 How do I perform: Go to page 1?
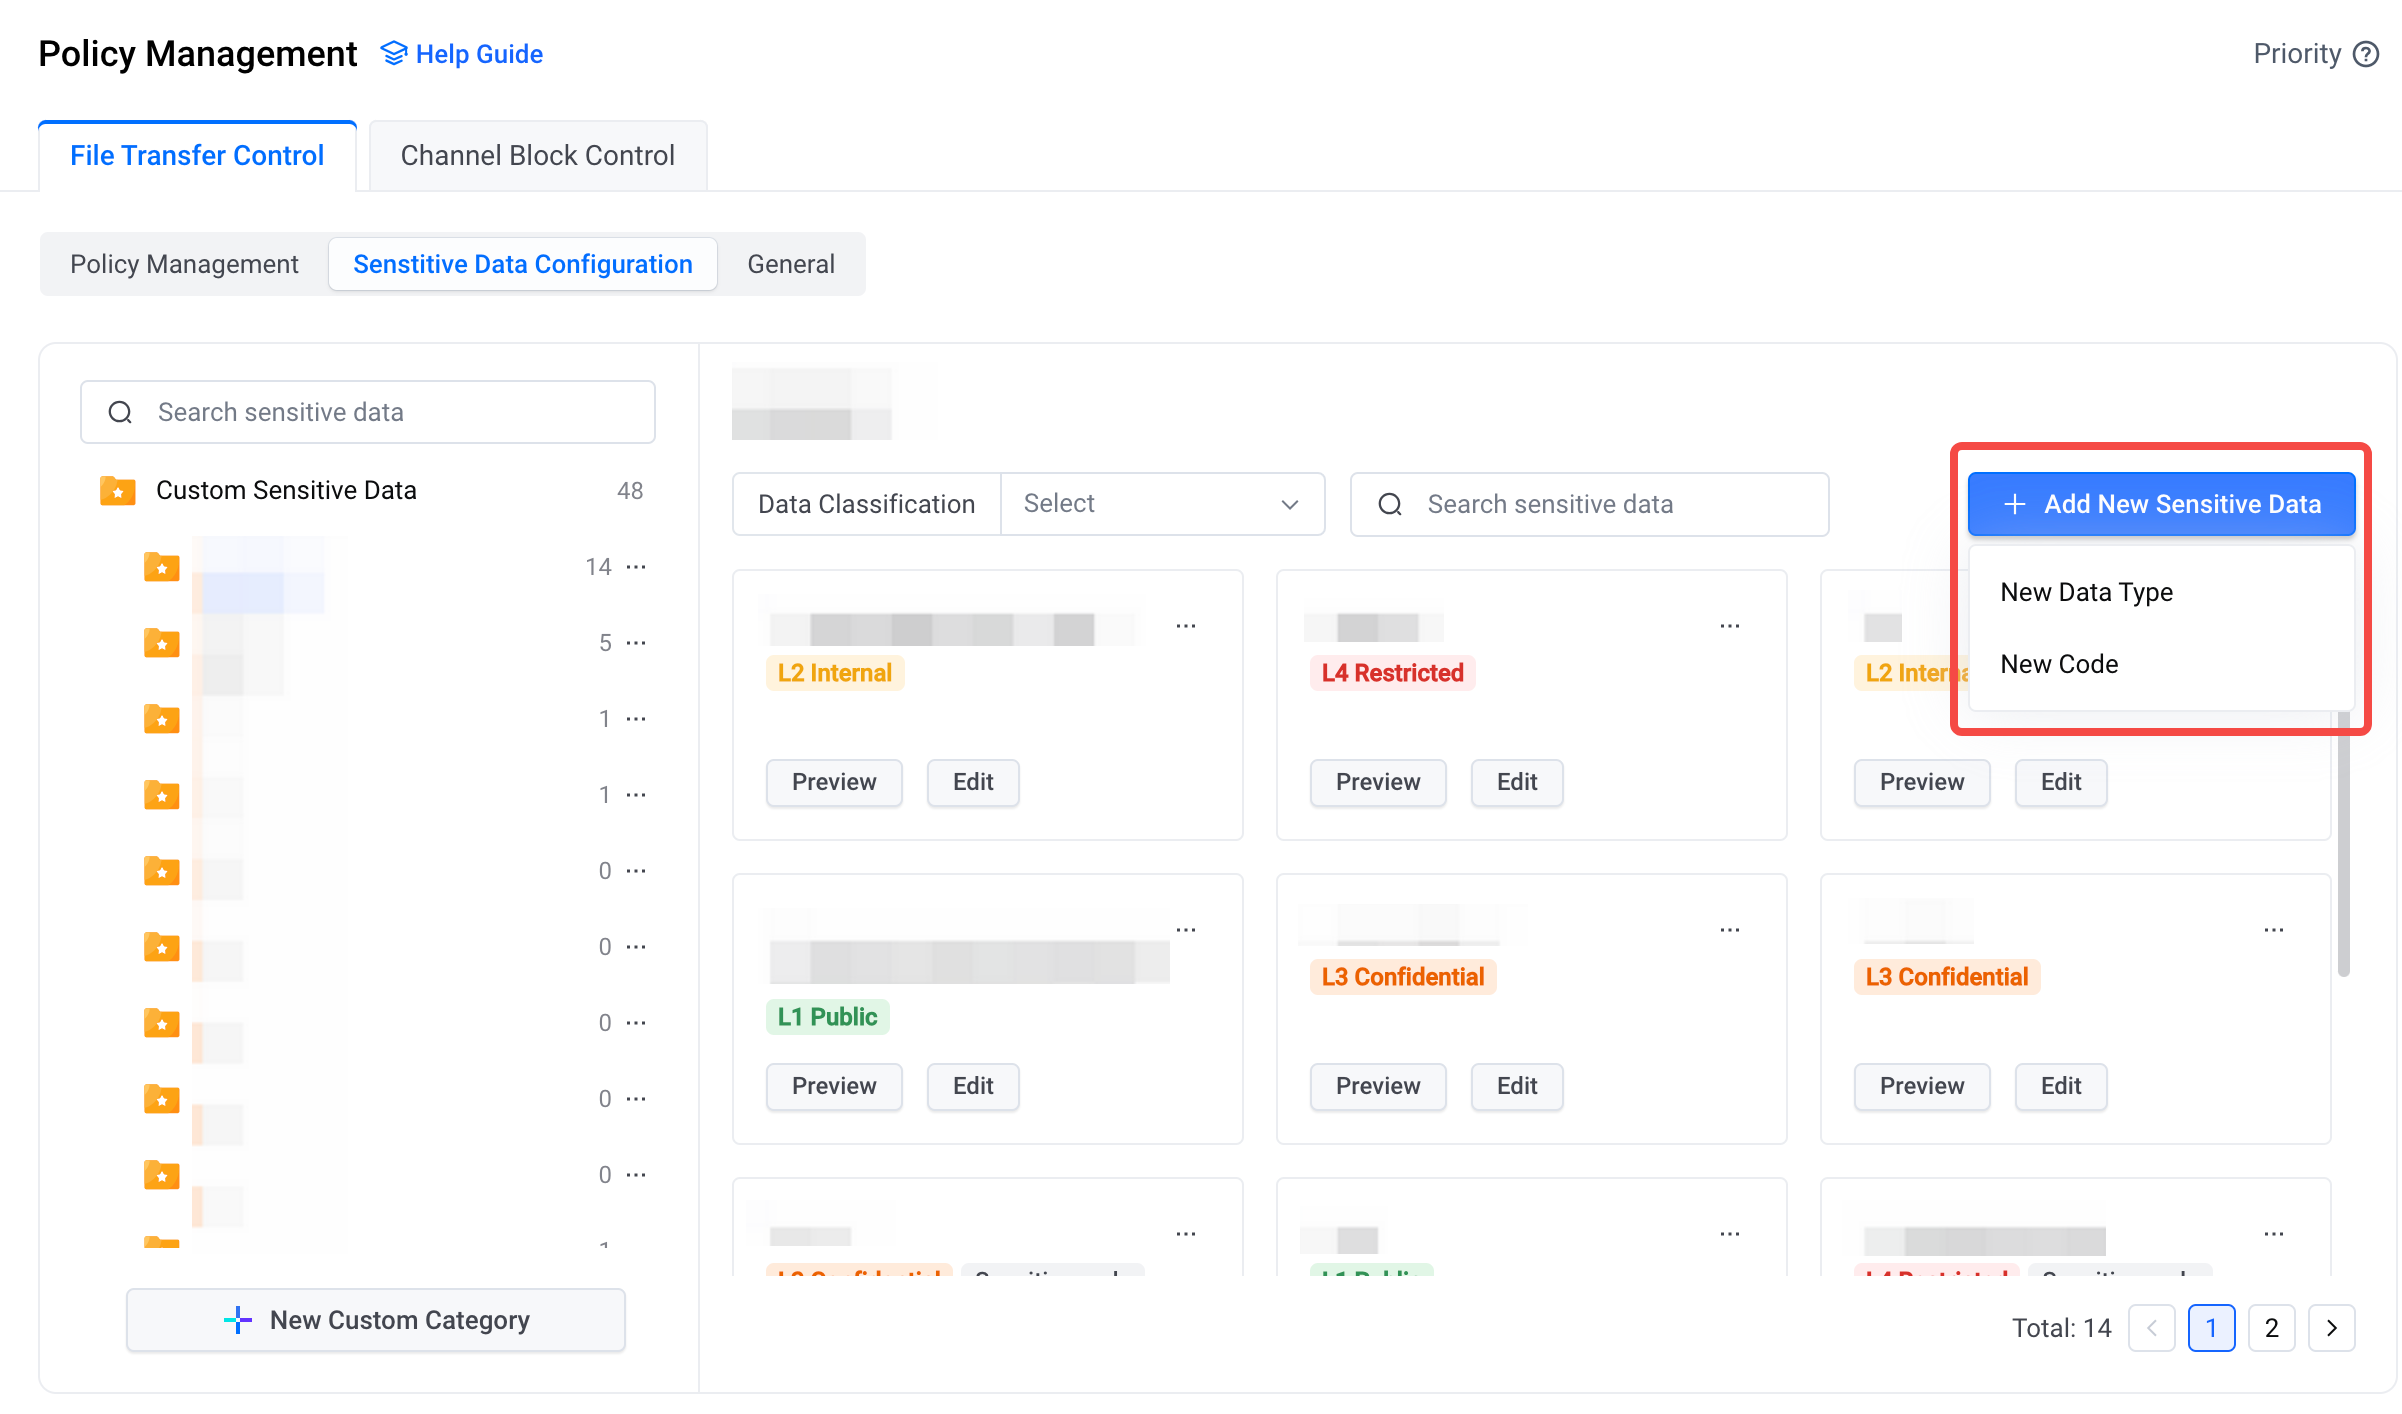click(2212, 1328)
